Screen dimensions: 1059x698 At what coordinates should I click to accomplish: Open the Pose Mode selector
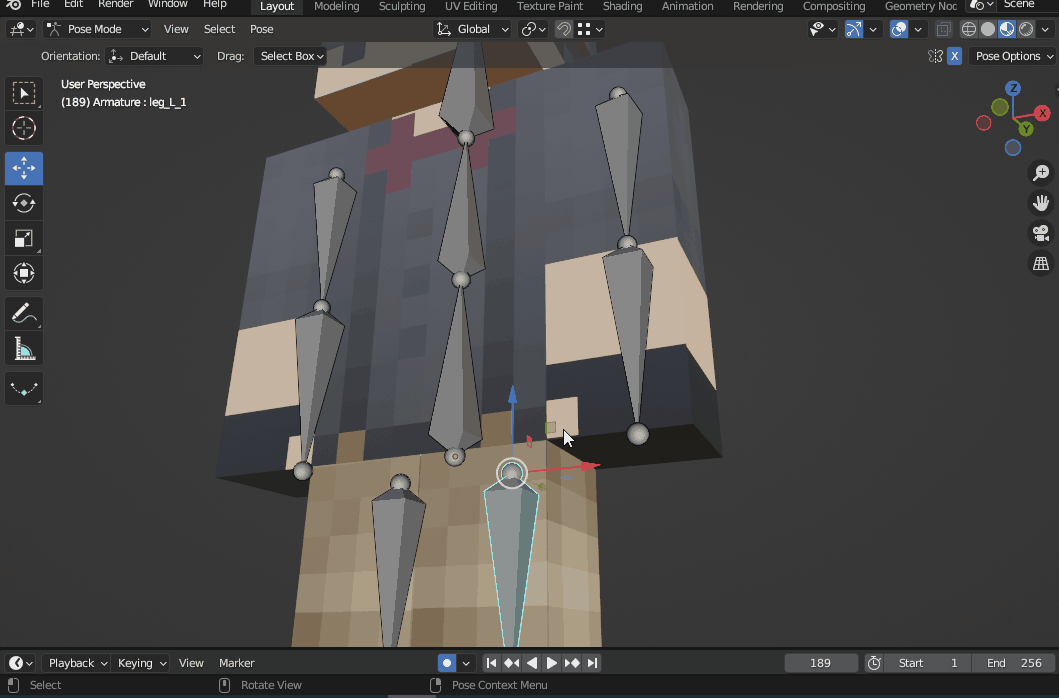point(97,28)
